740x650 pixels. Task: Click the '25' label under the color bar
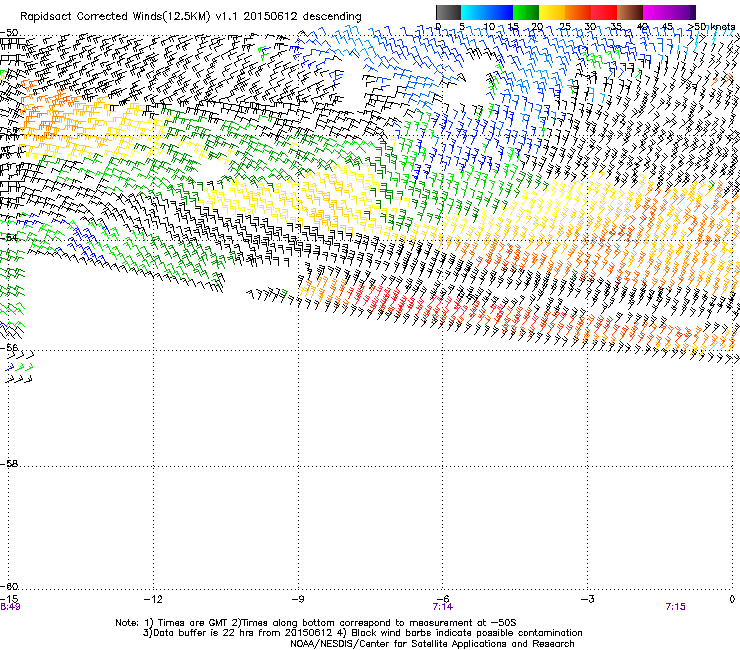click(564, 26)
